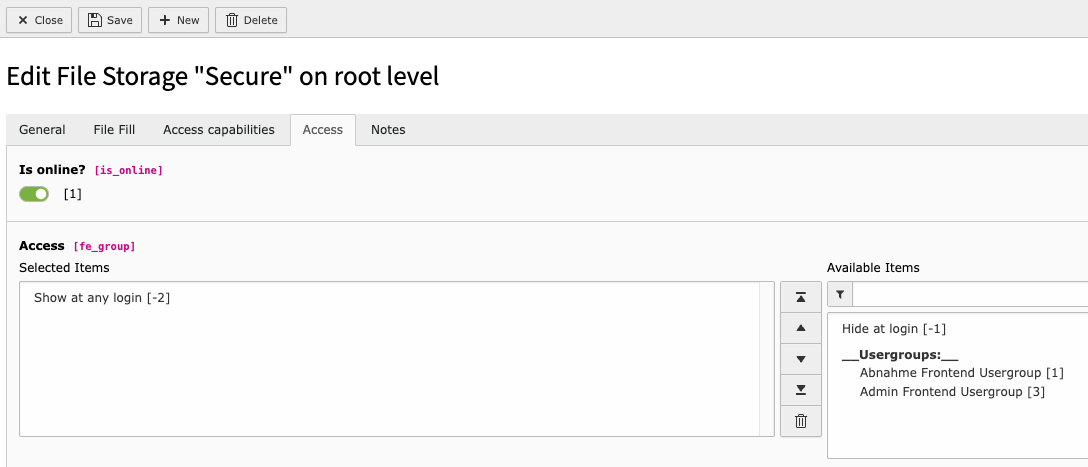Delete this File Storage record
The width and height of the screenshot is (1088, 467).
pyautogui.click(x=251, y=20)
